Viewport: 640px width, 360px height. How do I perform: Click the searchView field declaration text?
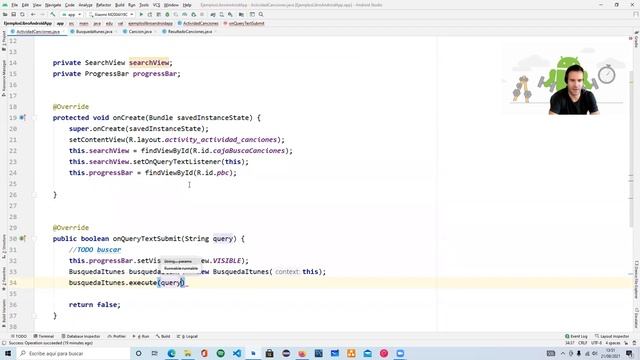[x=149, y=62]
